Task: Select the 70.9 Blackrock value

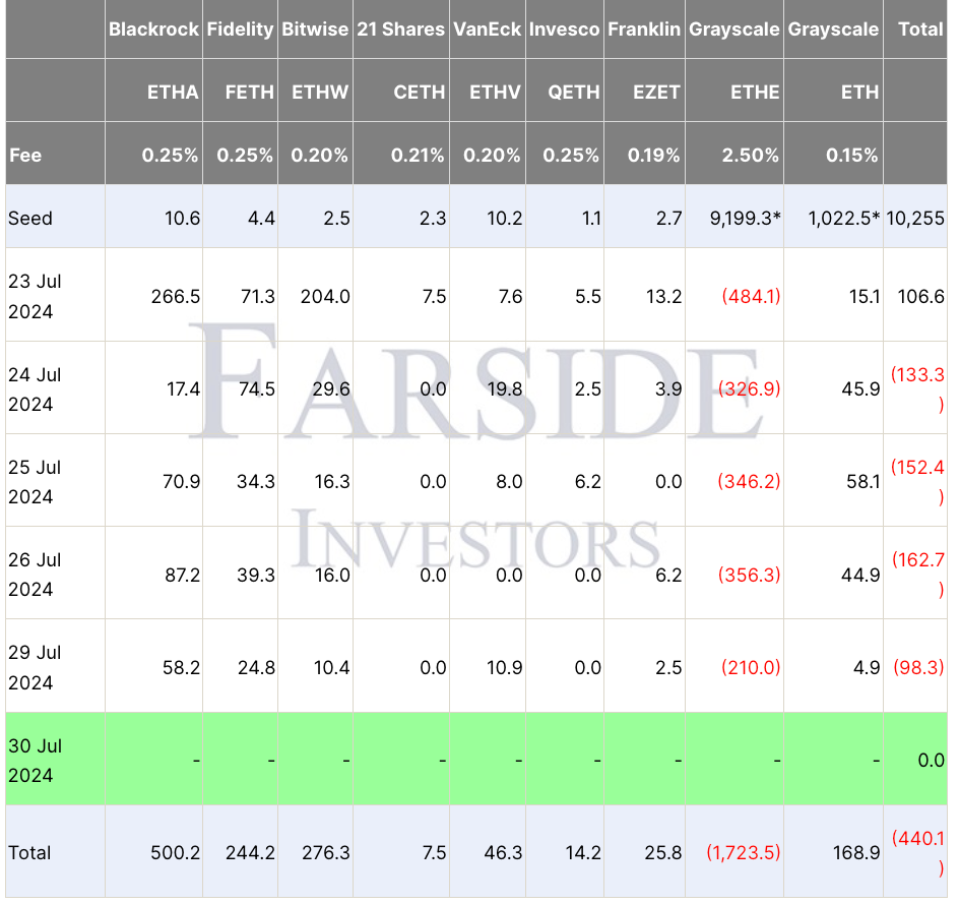Action: coord(181,481)
